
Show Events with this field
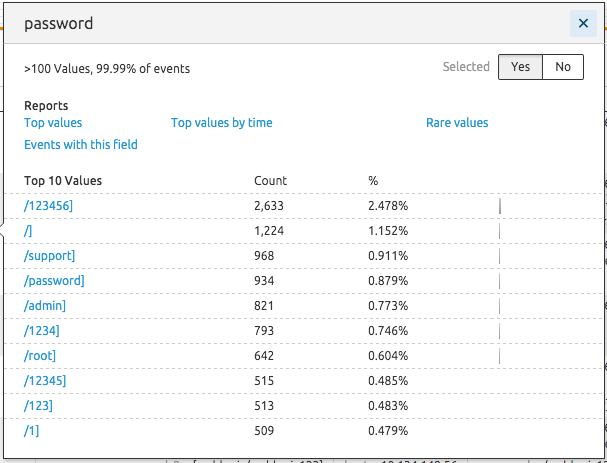[x=81, y=144]
